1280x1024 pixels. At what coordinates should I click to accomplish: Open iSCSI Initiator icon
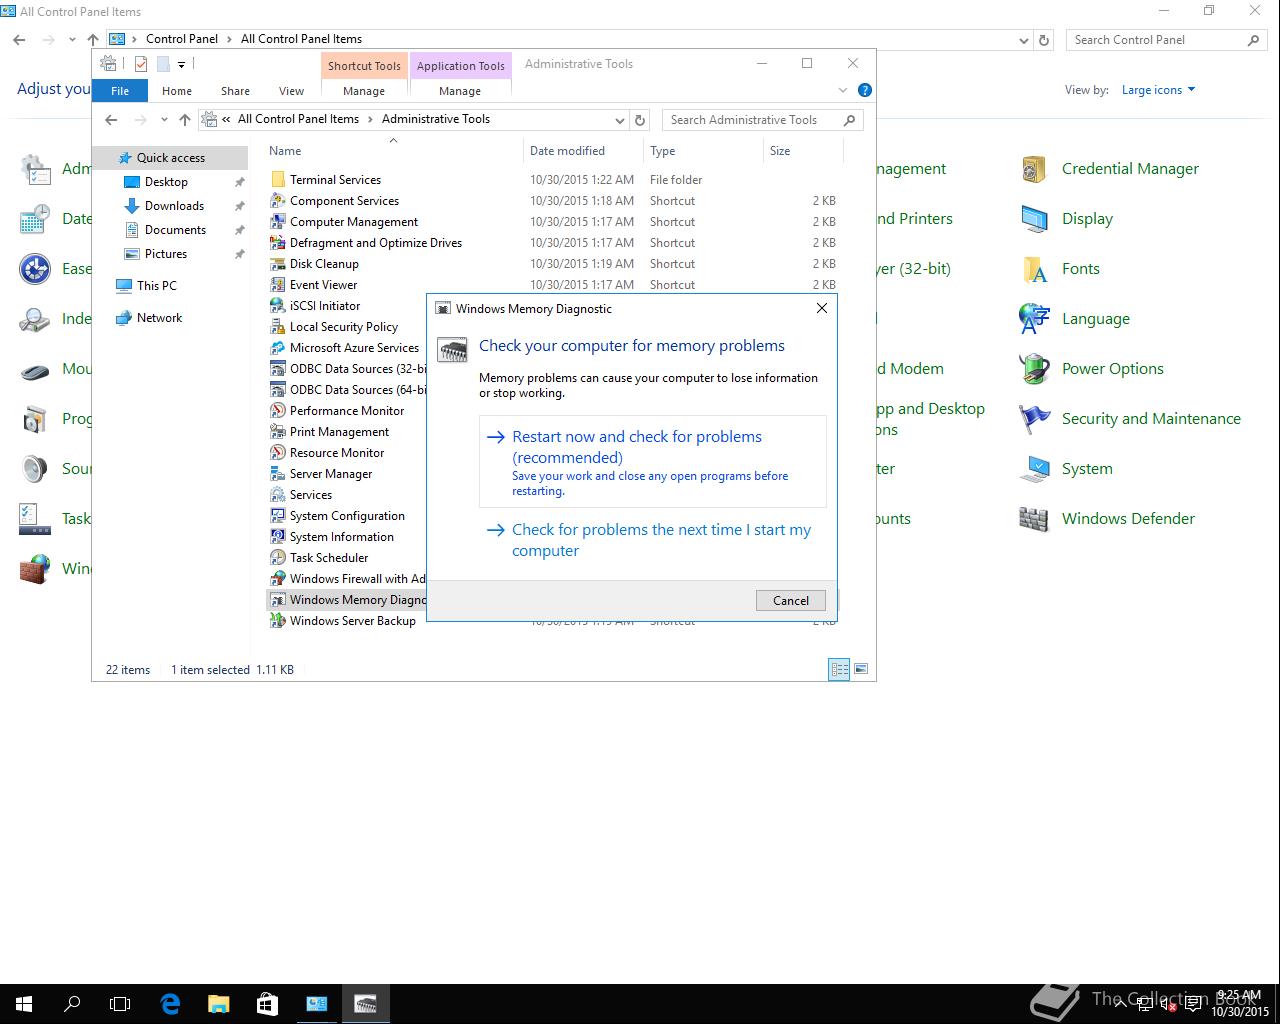(x=278, y=306)
